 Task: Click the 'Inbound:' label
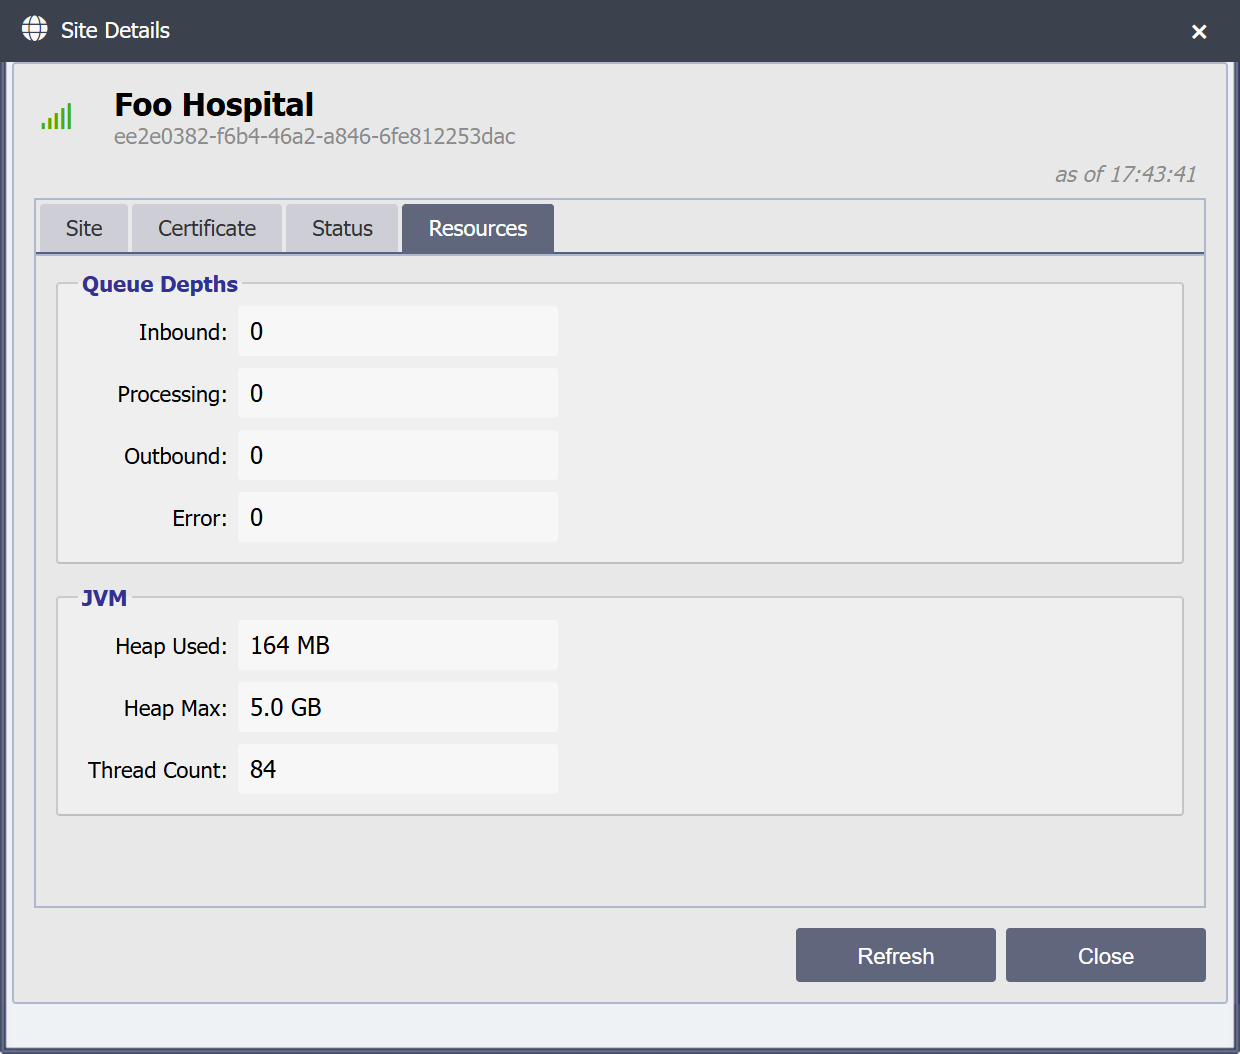point(183,332)
